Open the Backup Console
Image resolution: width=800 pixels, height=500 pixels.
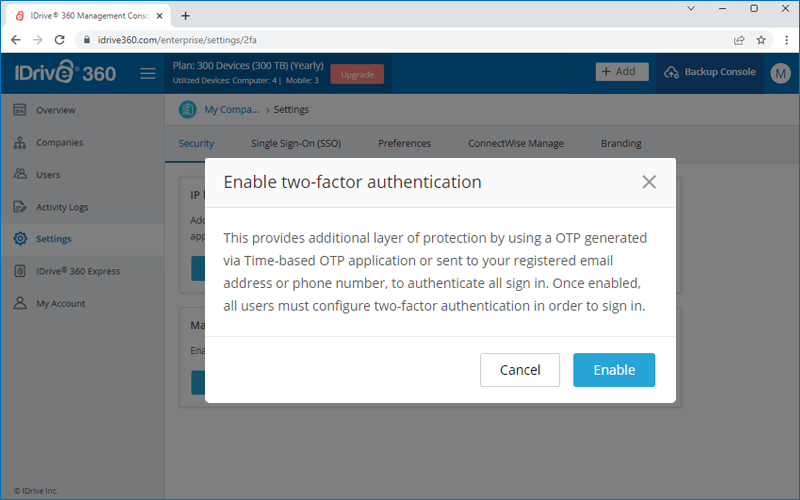(x=710, y=72)
